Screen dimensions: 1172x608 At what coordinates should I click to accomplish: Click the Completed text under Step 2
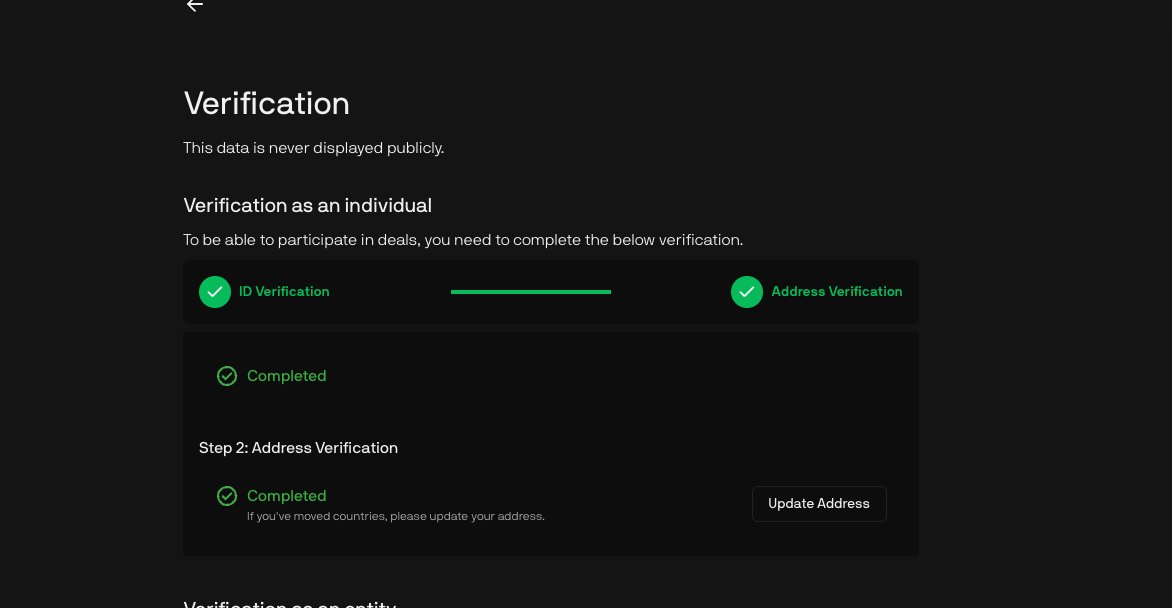tap(286, 496)
